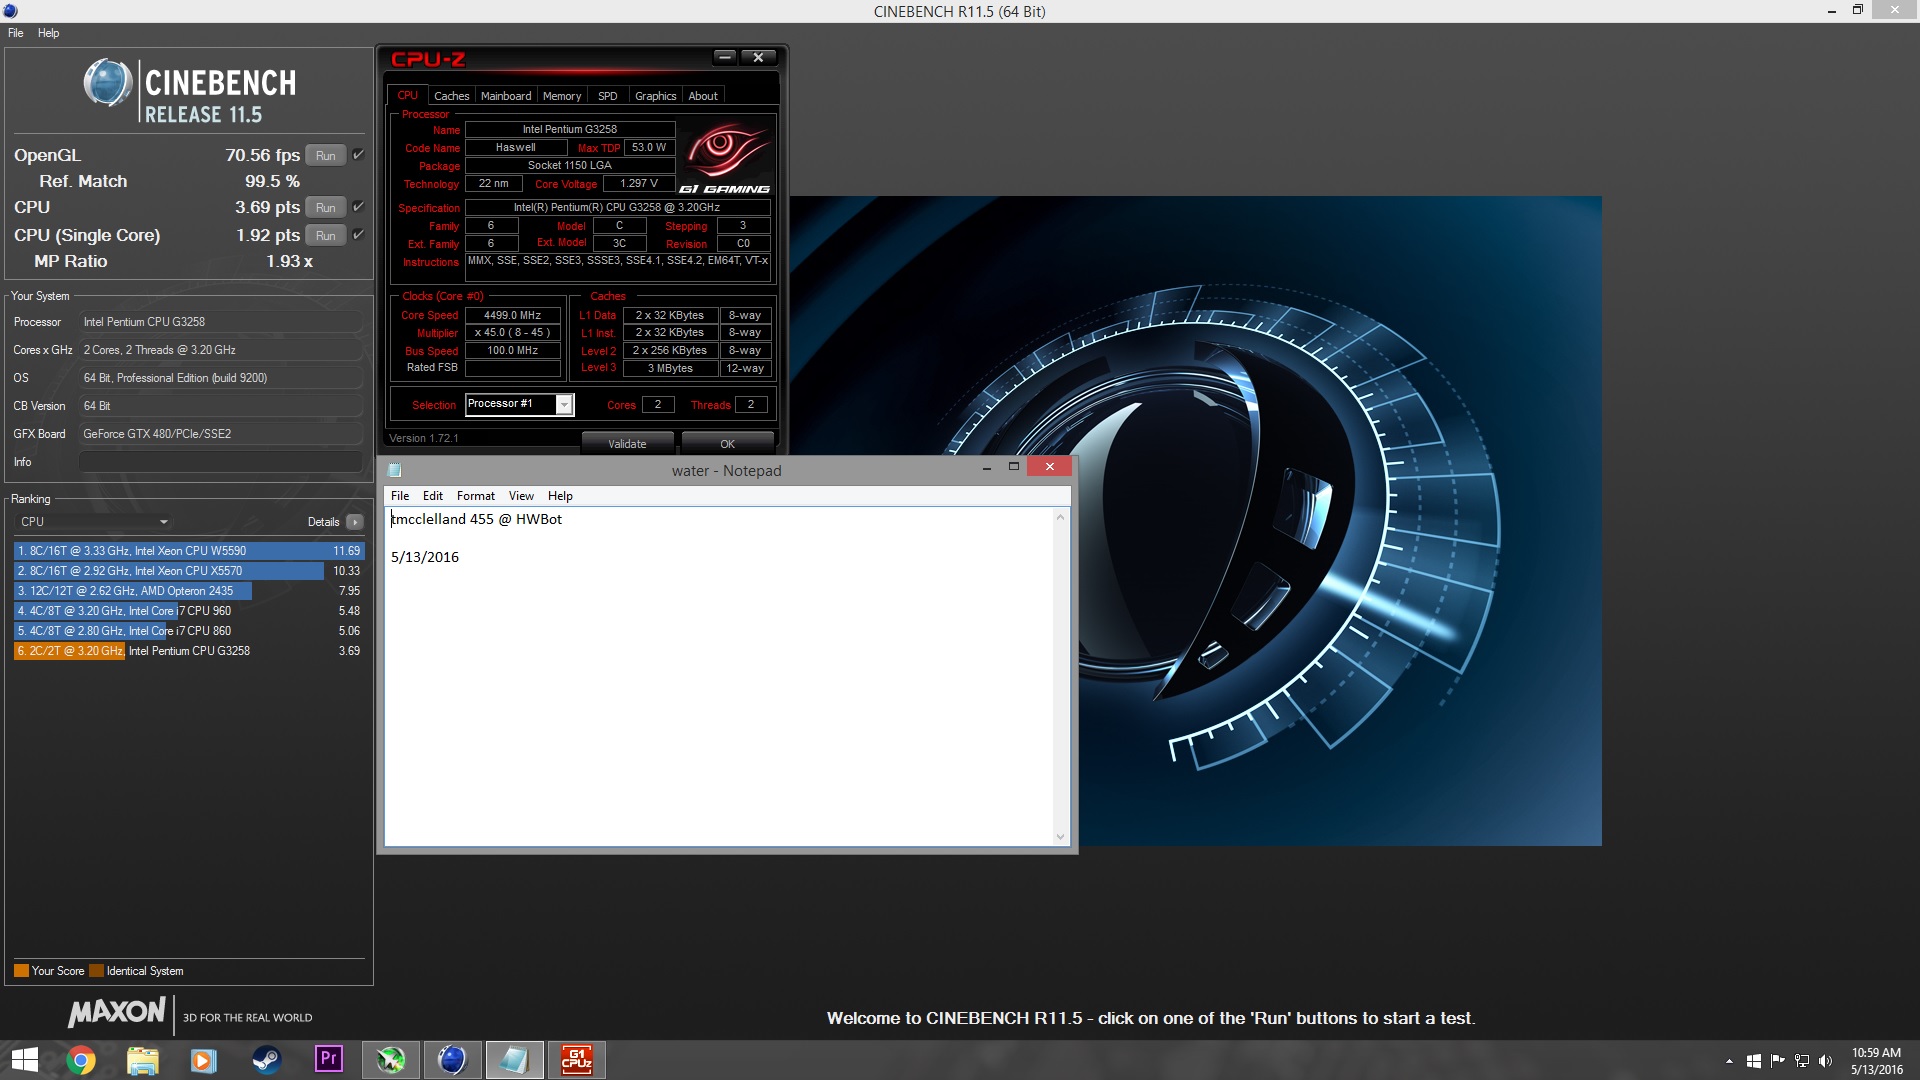Select ranking row AMD Opteron 2435

[x=189, y=591]
